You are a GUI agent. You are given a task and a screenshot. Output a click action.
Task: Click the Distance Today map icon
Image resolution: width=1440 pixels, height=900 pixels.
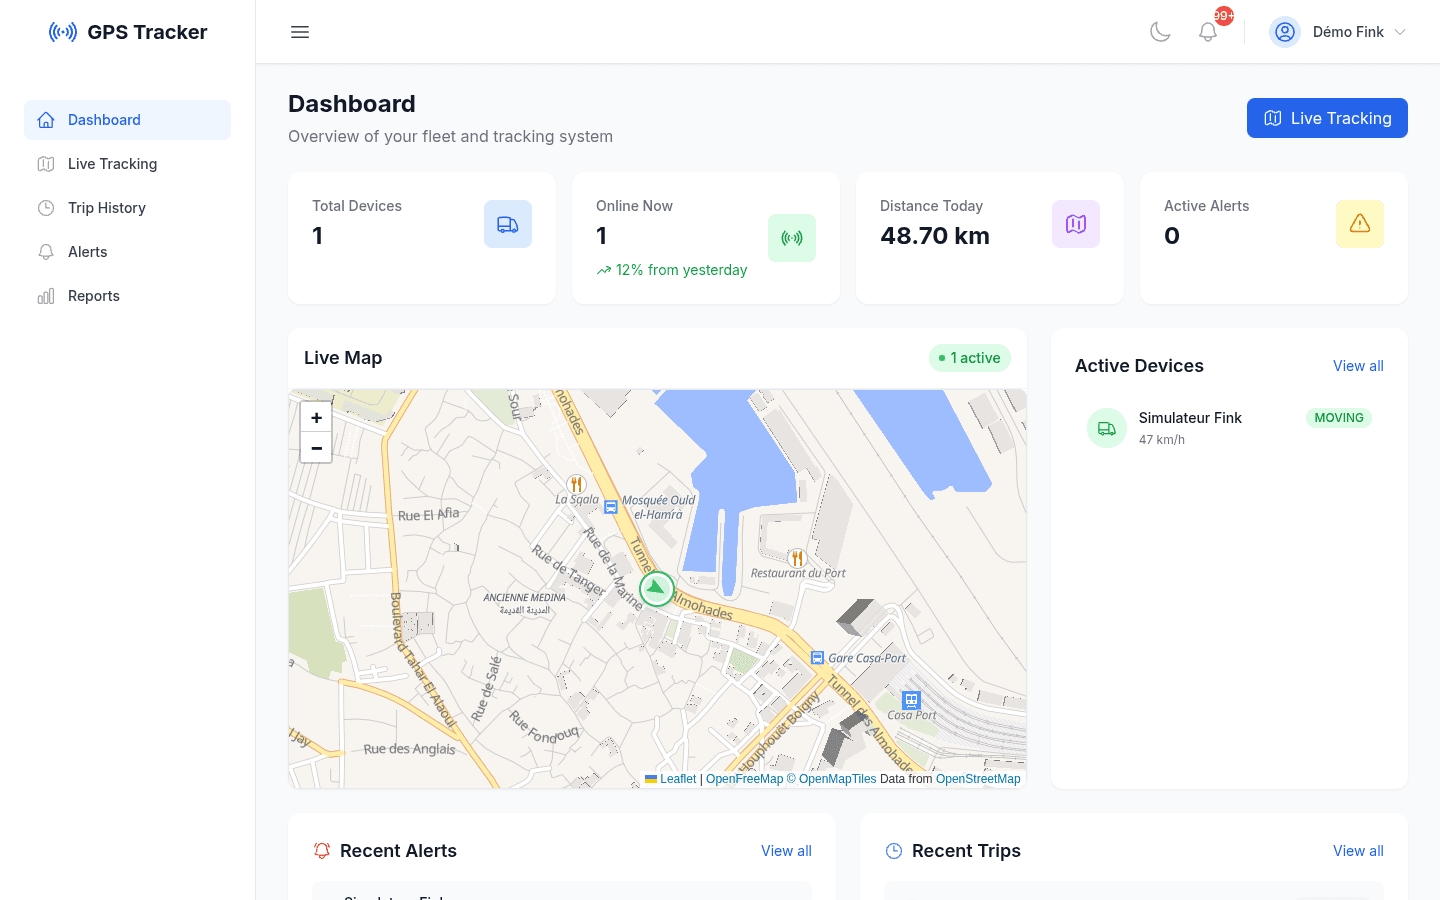1076,224
